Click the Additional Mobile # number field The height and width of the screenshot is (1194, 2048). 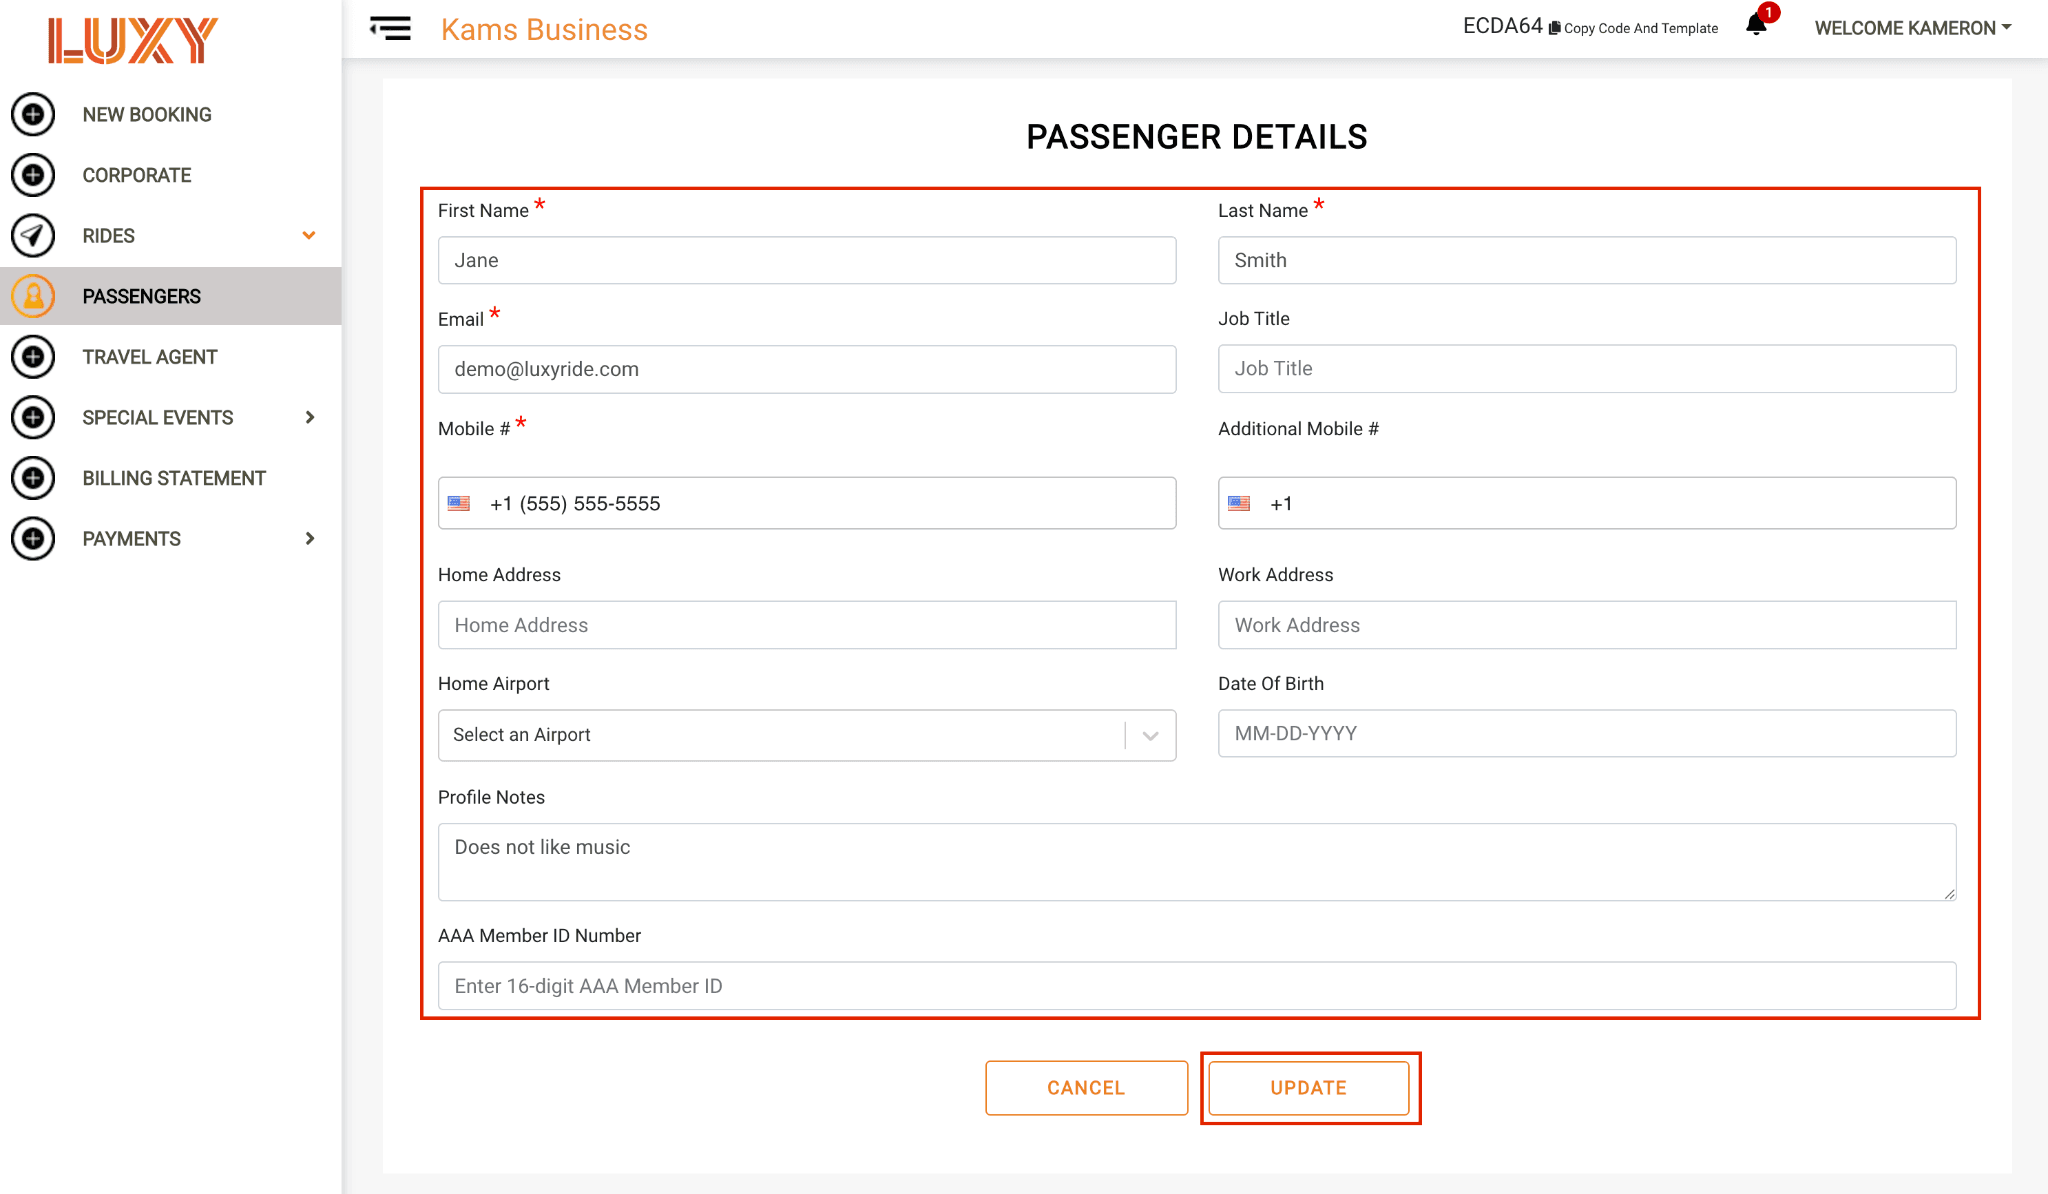[1587, 503]
